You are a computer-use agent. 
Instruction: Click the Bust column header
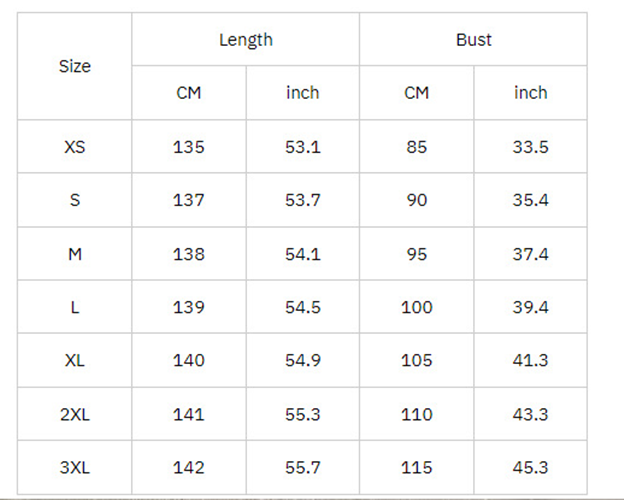coord(474,40)
